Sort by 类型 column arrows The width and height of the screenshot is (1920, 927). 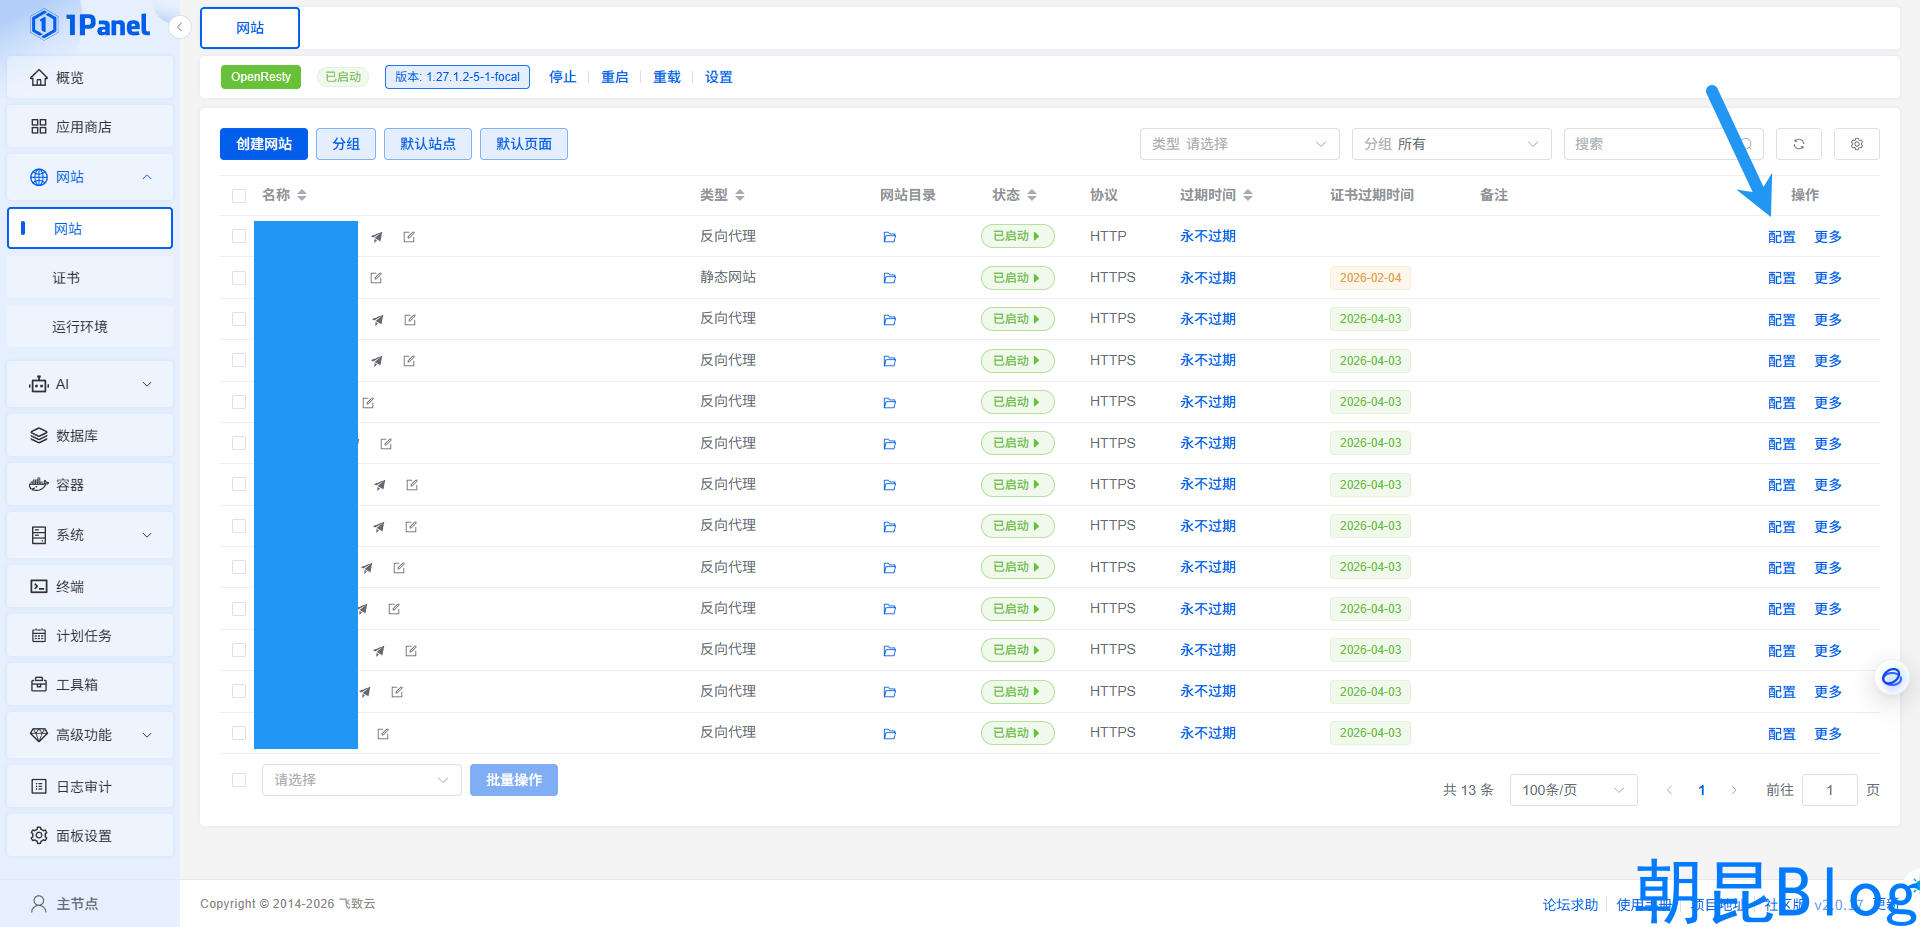pyautogui.click(x=740, y=195)
